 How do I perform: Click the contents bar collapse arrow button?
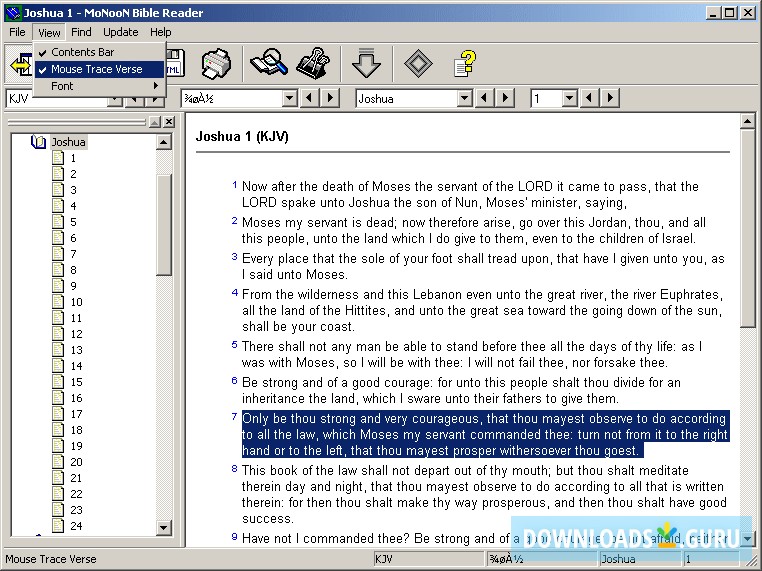point(155,122)
